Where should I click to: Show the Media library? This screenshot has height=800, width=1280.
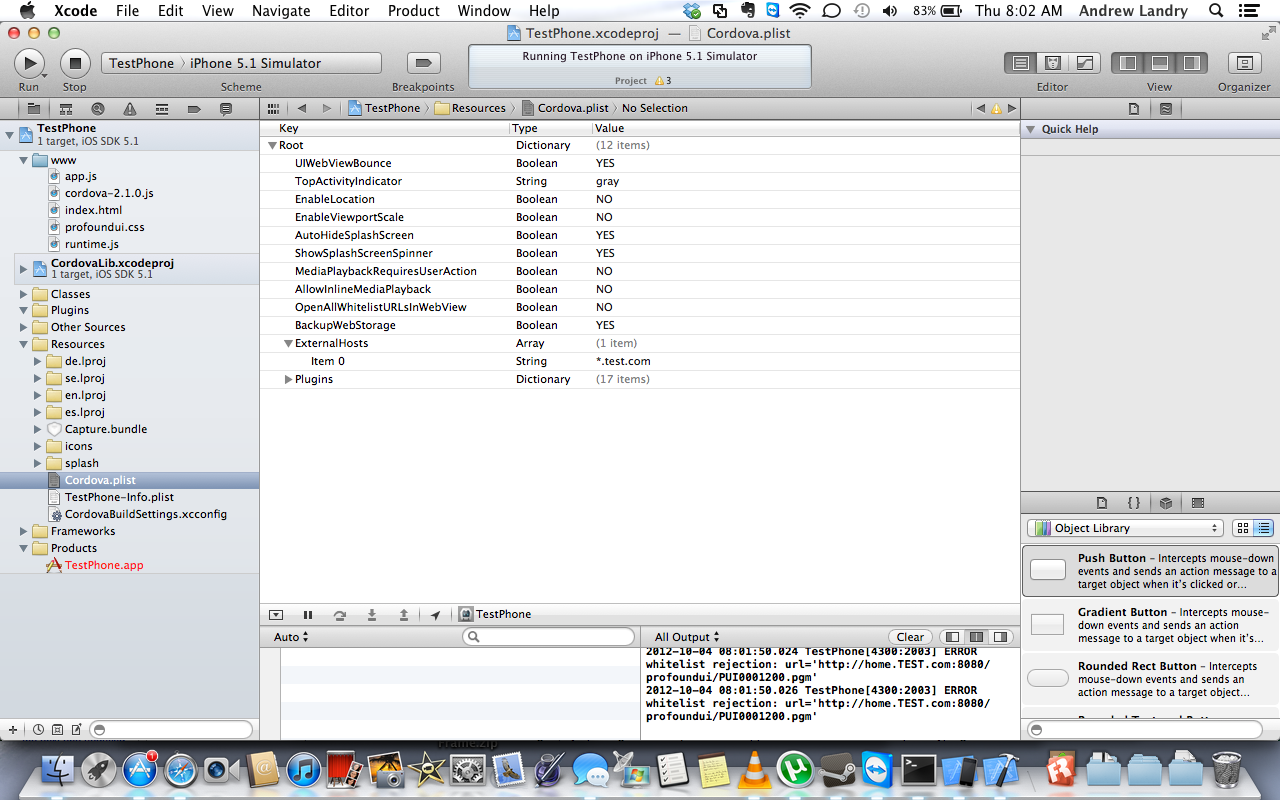(1198, 503)
